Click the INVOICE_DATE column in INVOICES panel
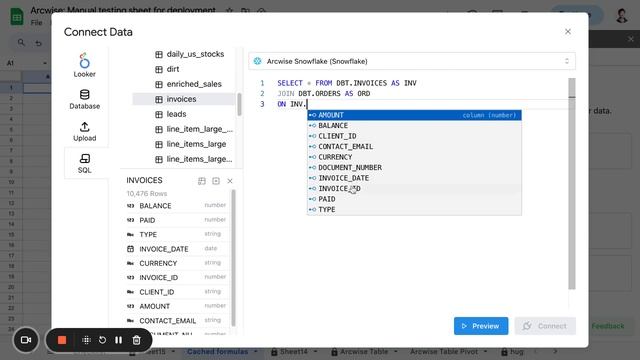Screen dimensions: 640x360 point(177,249)
